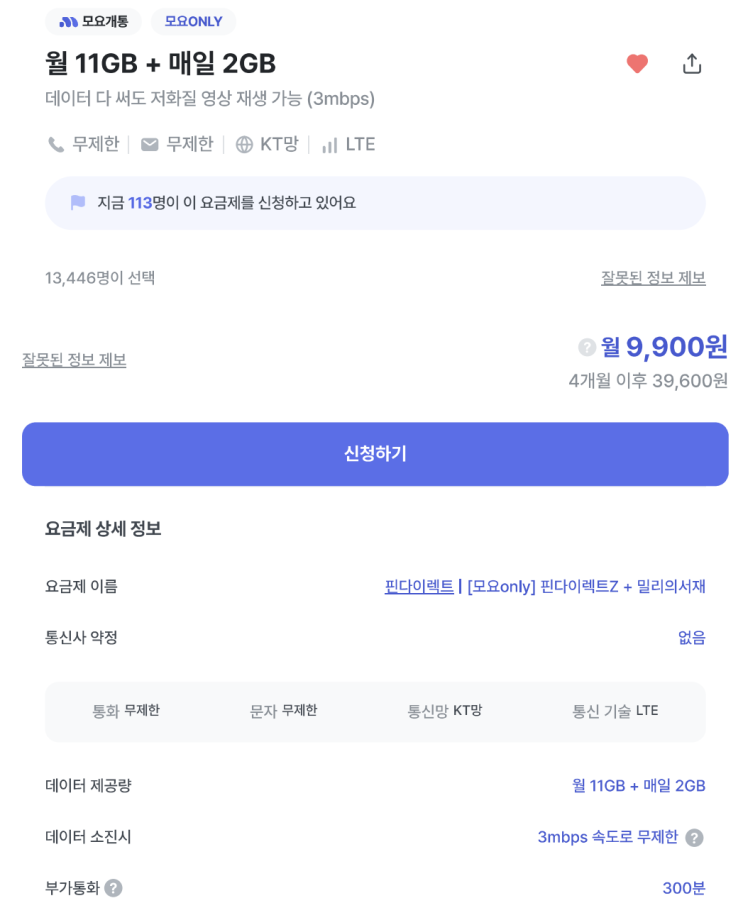Click the LTE signal bars icon

[329, 145]
